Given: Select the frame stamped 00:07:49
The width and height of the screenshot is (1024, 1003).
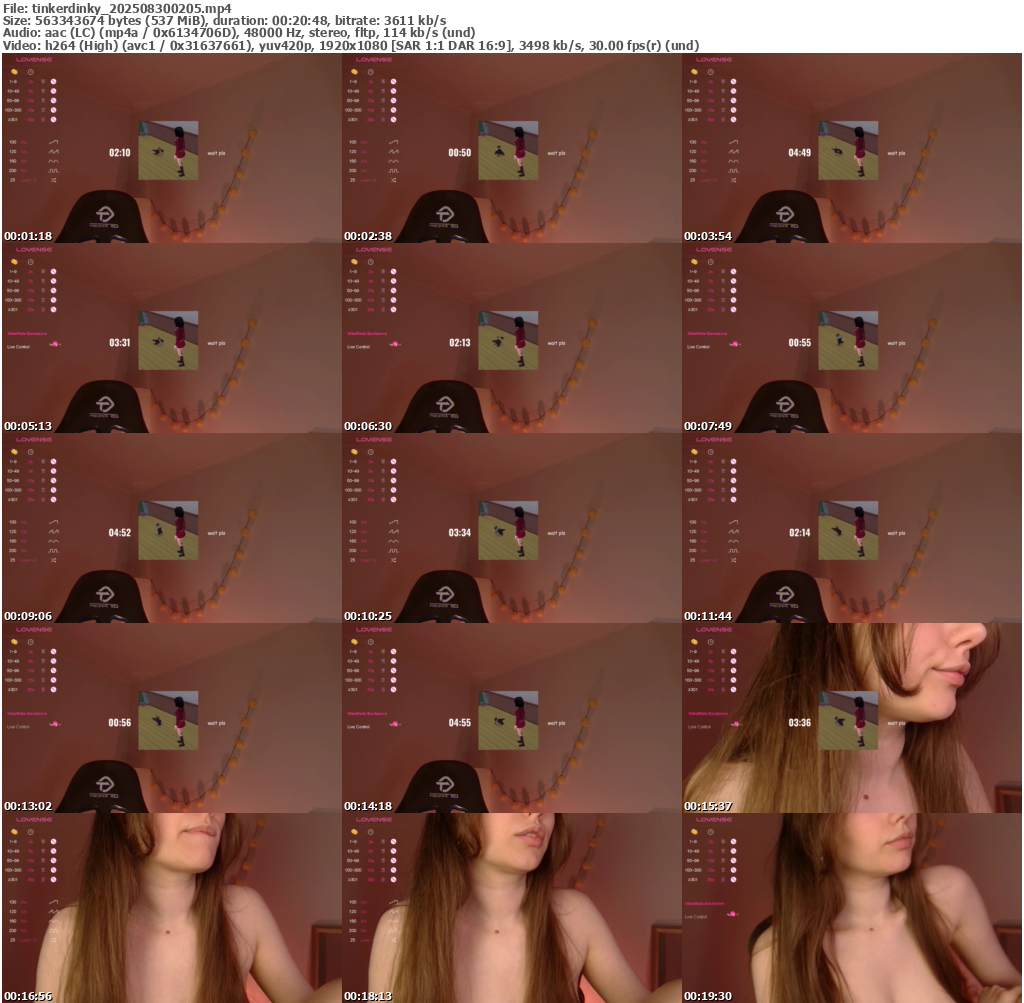Looking at the screenshot, I should click(x=852, y=338).
